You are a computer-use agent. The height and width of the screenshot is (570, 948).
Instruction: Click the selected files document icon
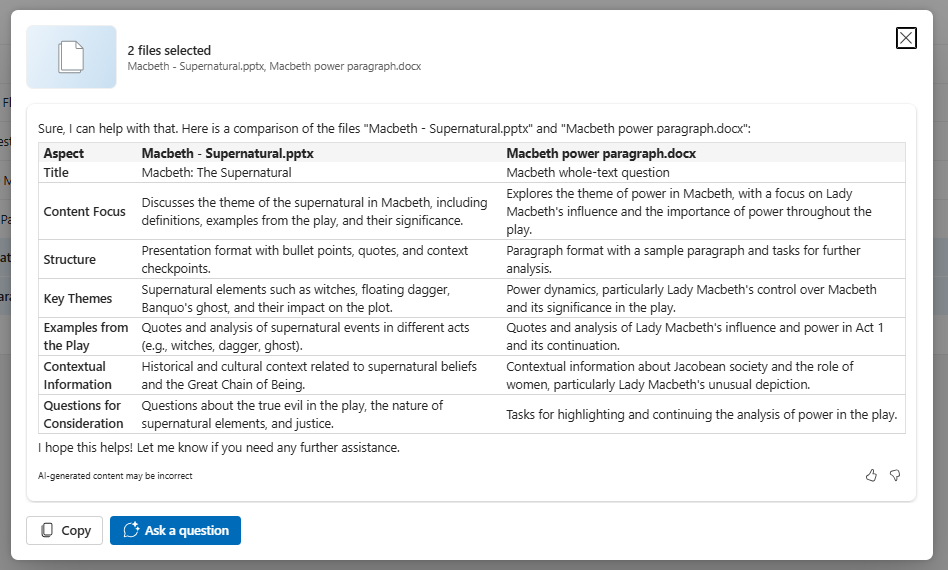(71, 57)
